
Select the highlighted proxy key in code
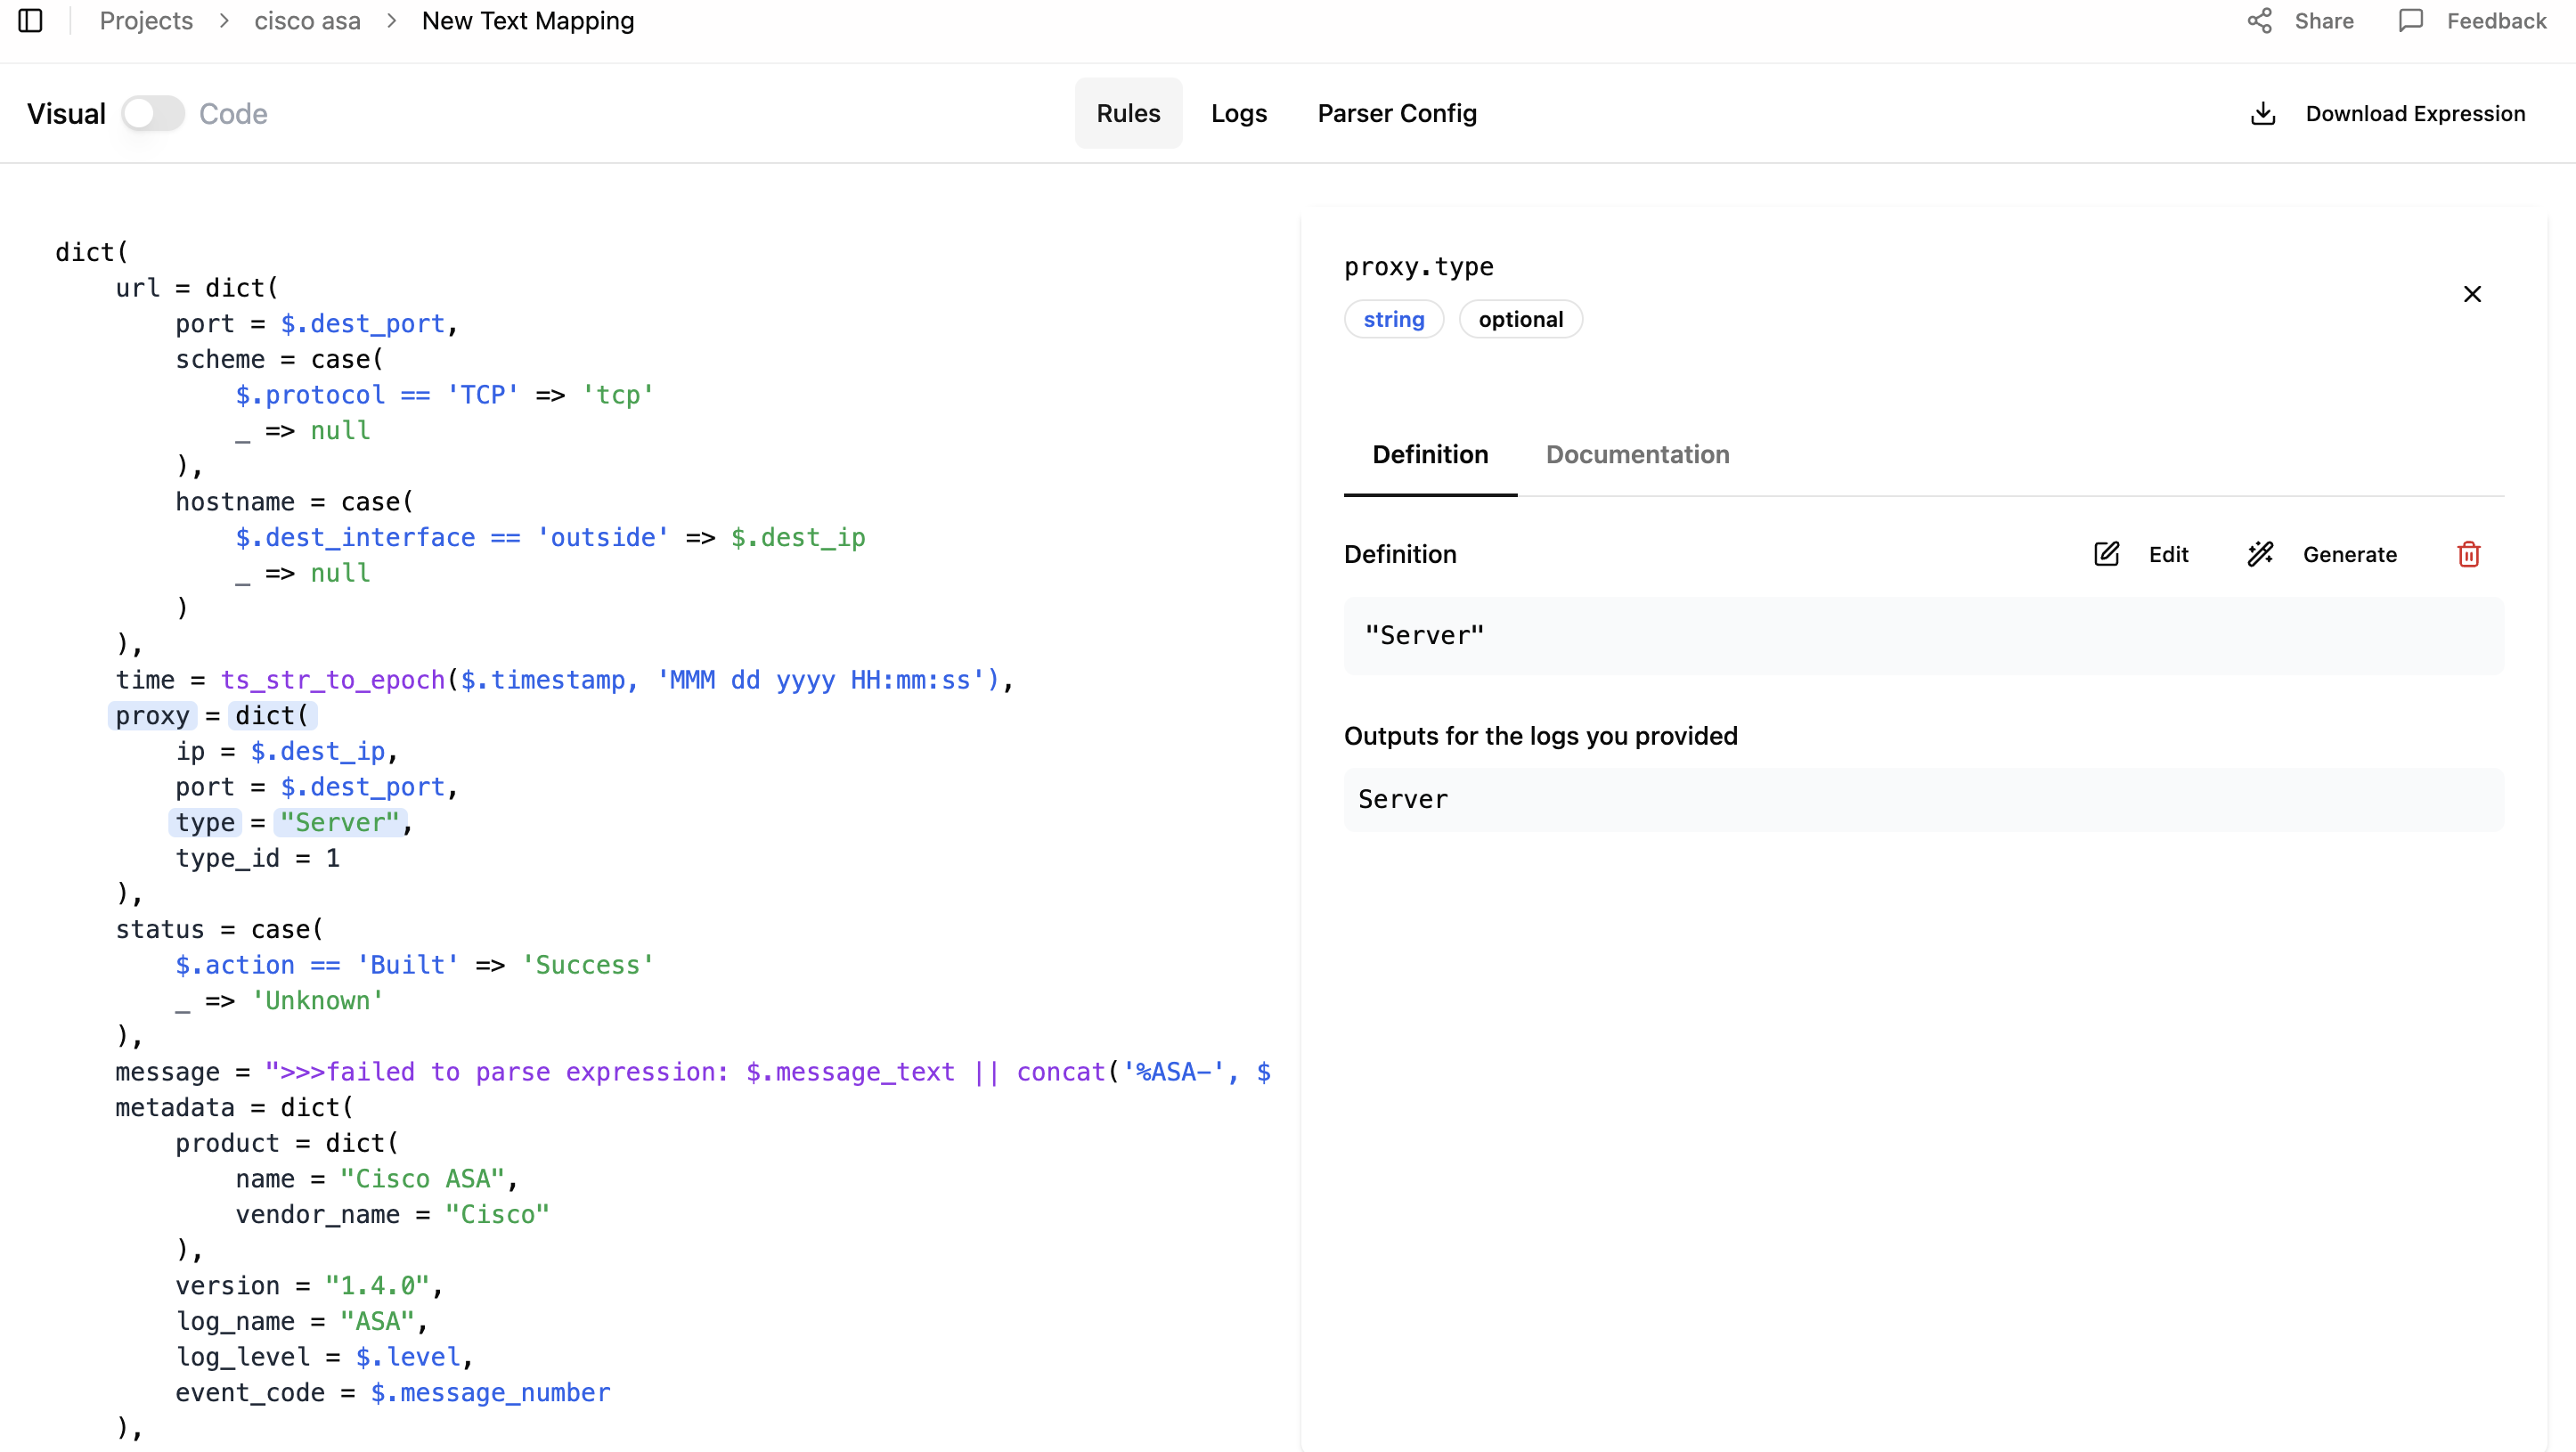click(x=152, y=716)
